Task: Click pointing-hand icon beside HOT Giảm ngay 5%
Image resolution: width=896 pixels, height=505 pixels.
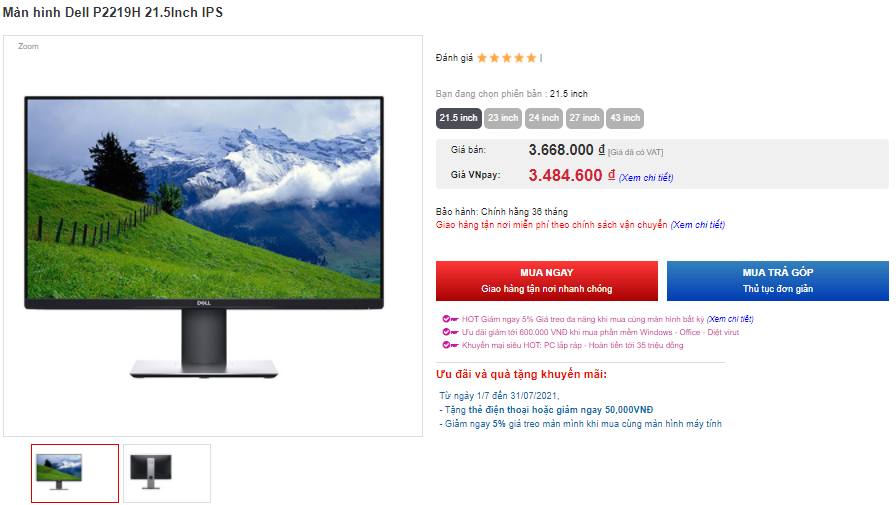Action: pyautogui.click(x=450, y=319)
